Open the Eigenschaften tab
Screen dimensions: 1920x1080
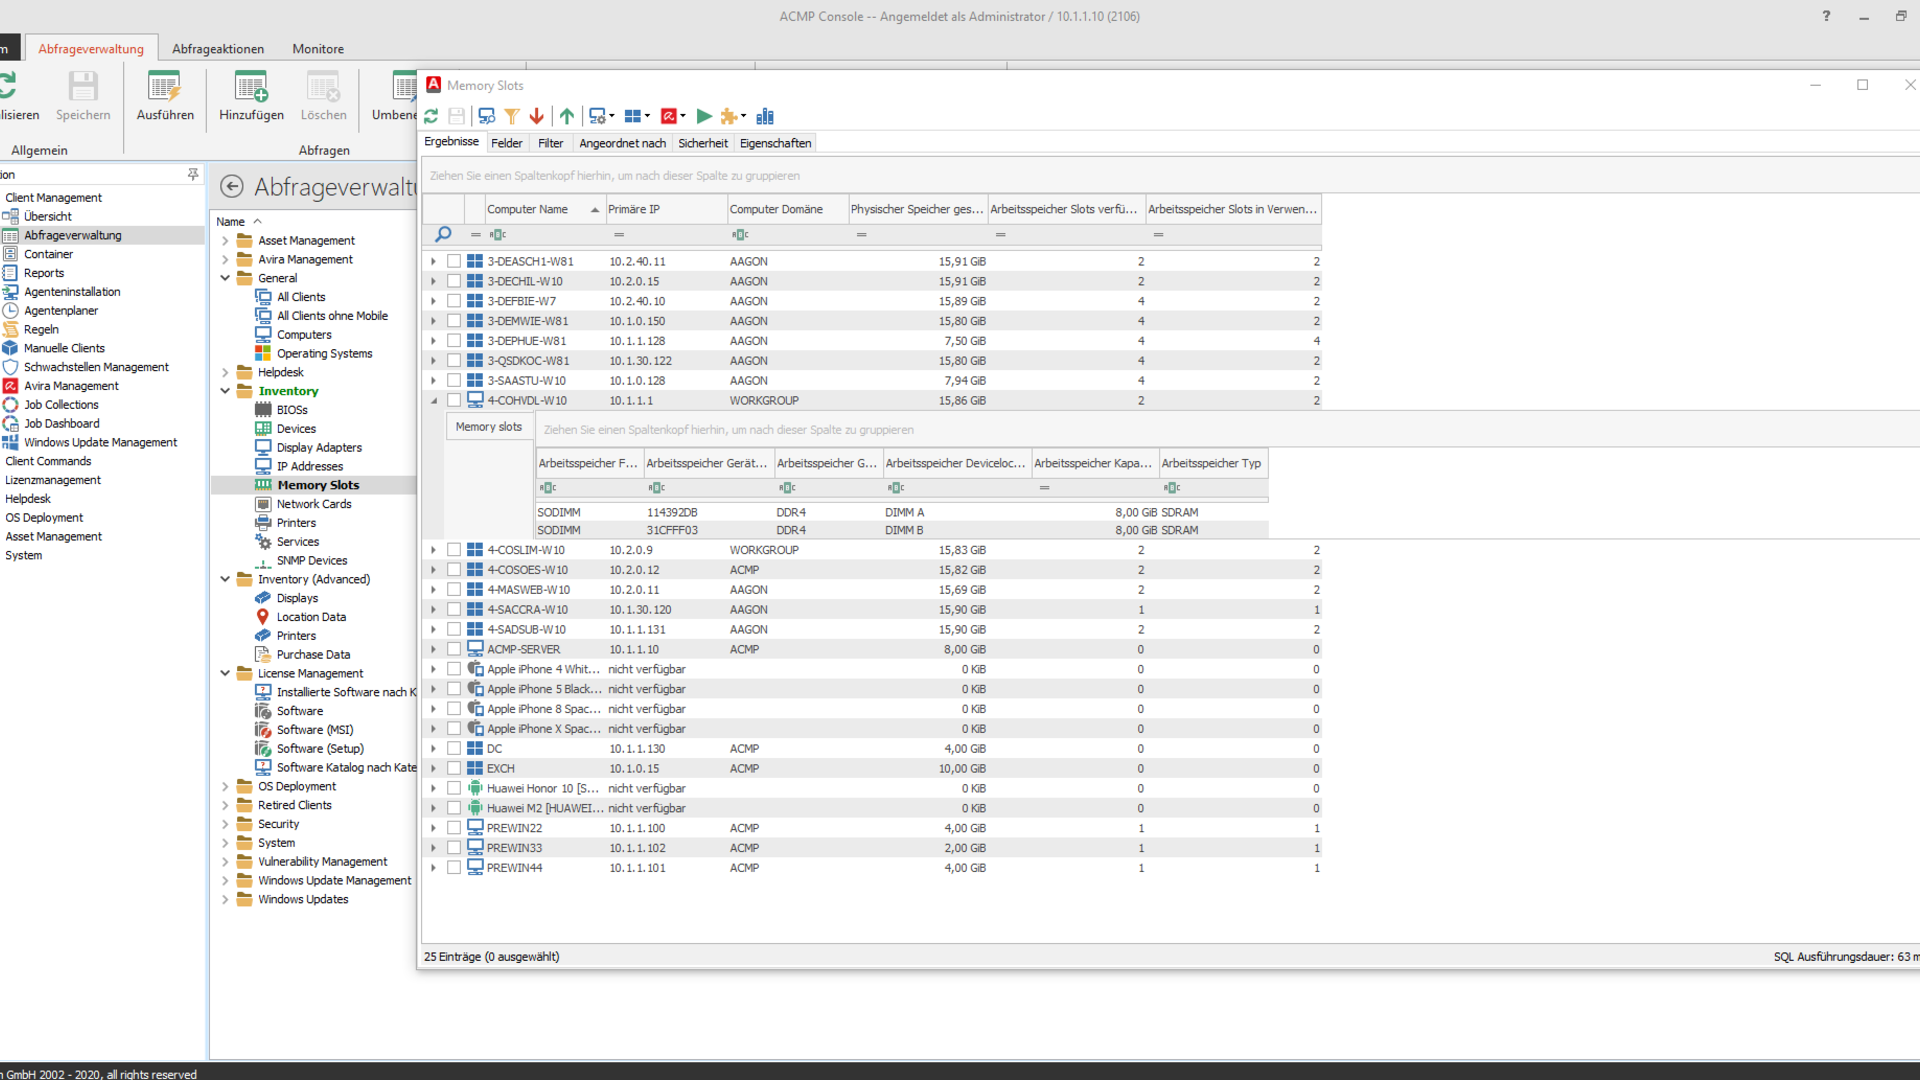pyautogui.click(x=775, y=143)
